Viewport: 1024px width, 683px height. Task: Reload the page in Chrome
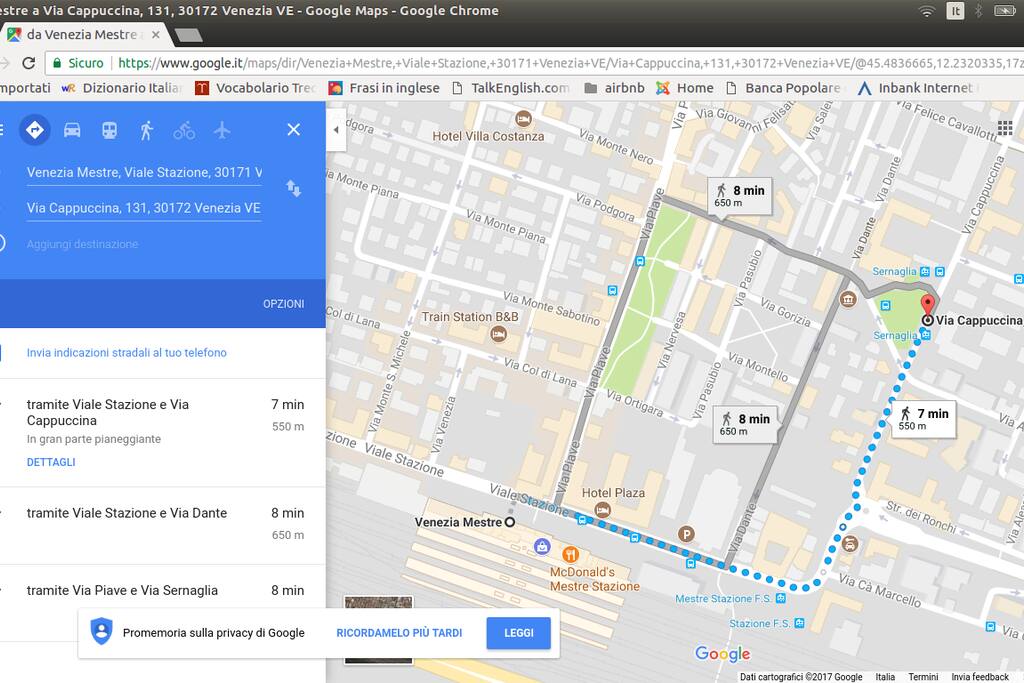[28, 63]
